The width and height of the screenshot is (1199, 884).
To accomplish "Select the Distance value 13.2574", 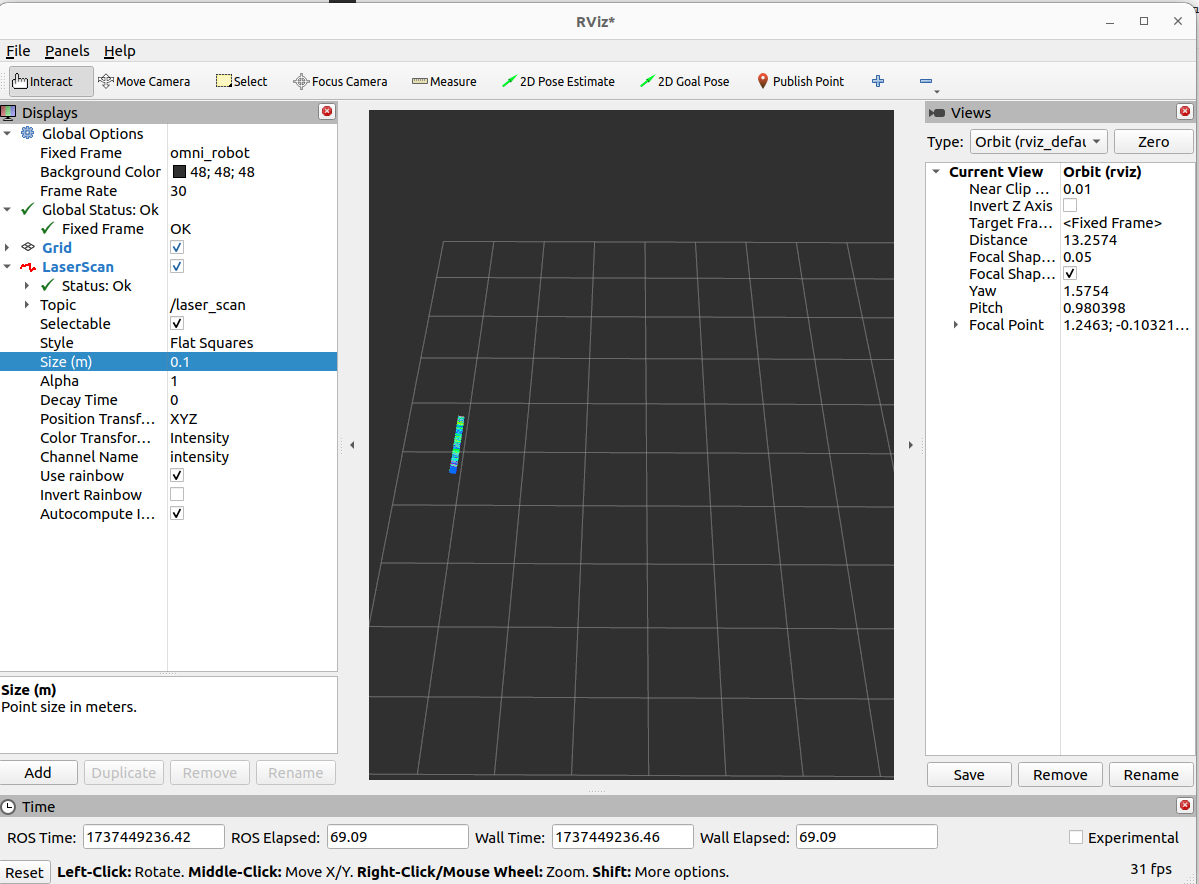I will [x=1090, y=240].
